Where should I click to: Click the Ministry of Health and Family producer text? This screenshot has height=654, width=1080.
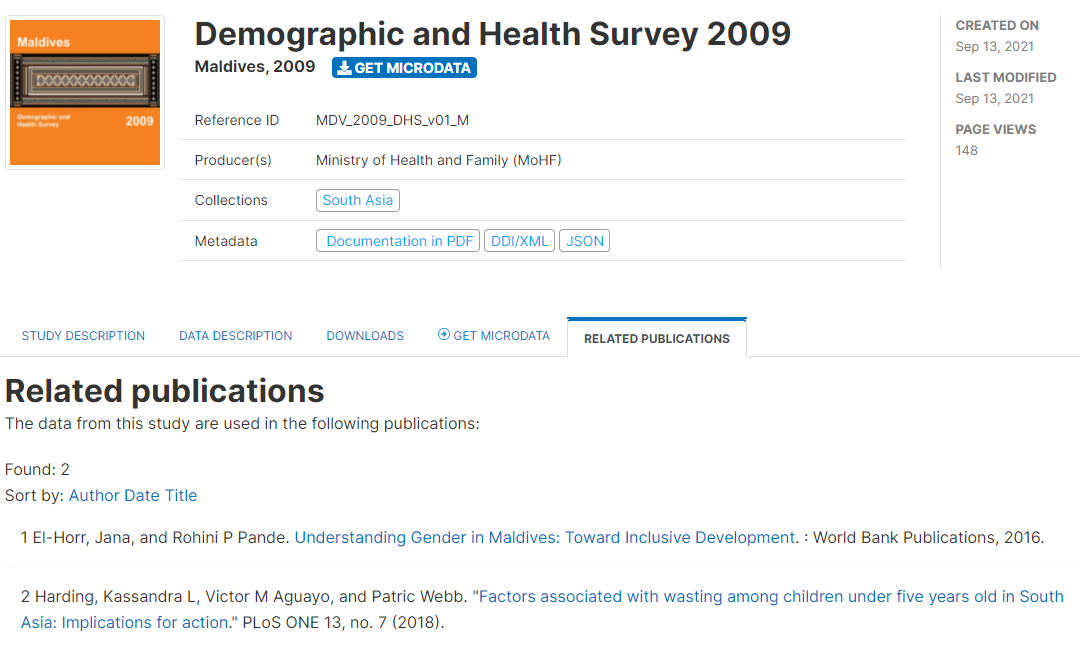439,160
